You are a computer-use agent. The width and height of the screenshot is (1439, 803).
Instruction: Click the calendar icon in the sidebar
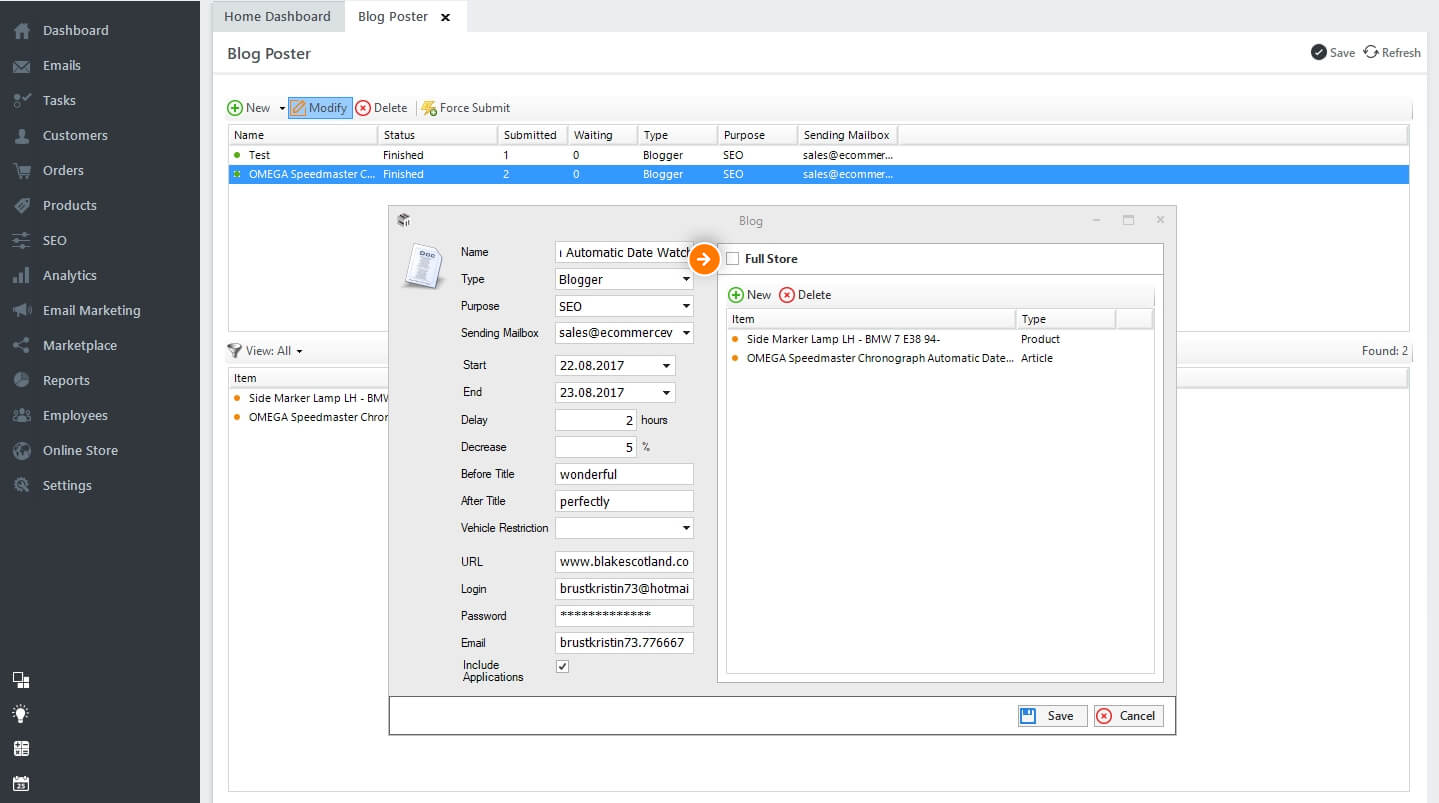click(21, 783)
